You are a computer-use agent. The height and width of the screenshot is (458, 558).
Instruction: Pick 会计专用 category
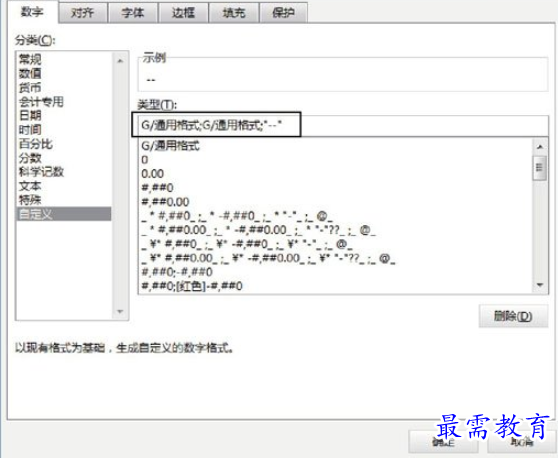coord(64,102)
